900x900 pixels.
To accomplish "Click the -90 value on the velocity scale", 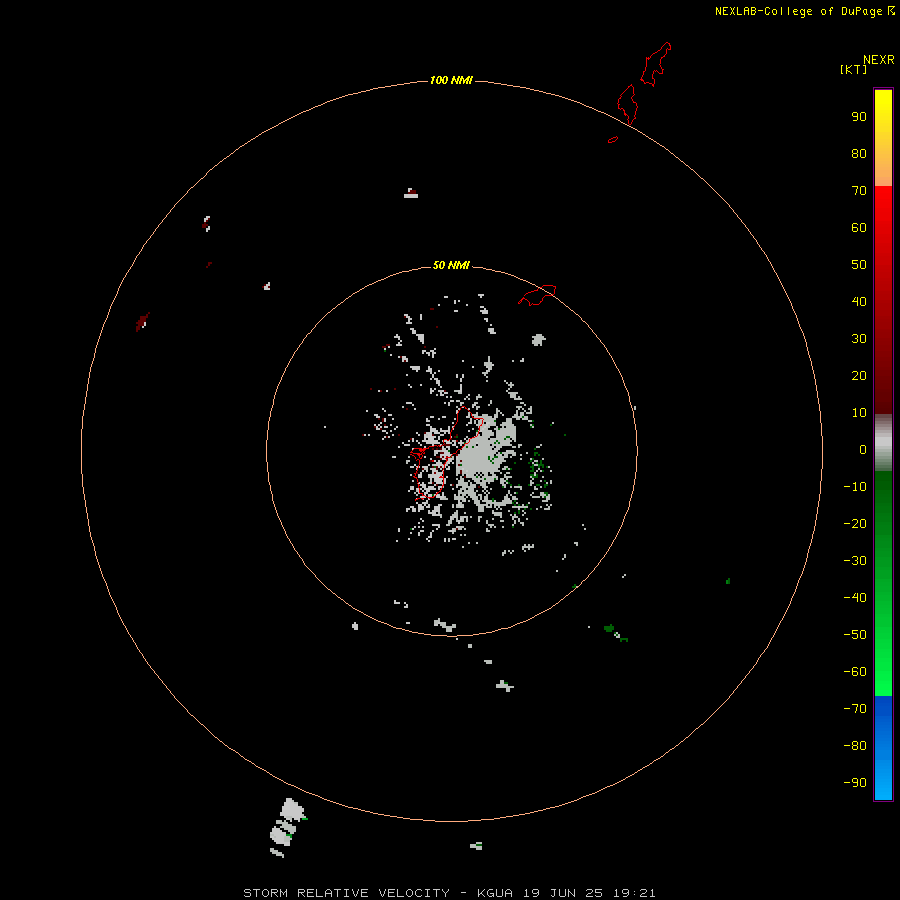I will [855, 782].
